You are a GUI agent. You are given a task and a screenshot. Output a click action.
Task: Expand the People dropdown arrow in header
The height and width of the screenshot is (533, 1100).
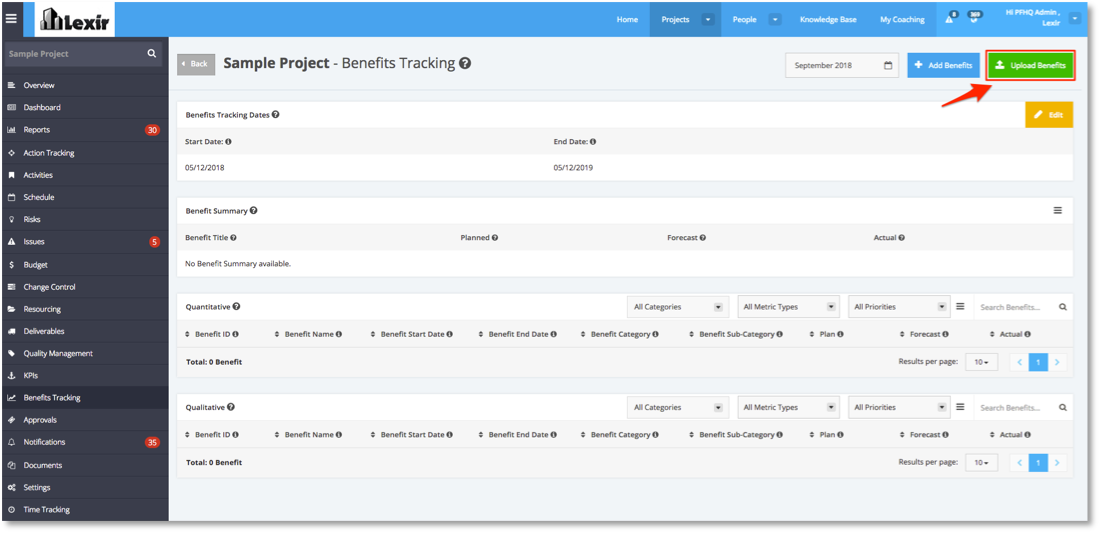click(x=775, y=20)
